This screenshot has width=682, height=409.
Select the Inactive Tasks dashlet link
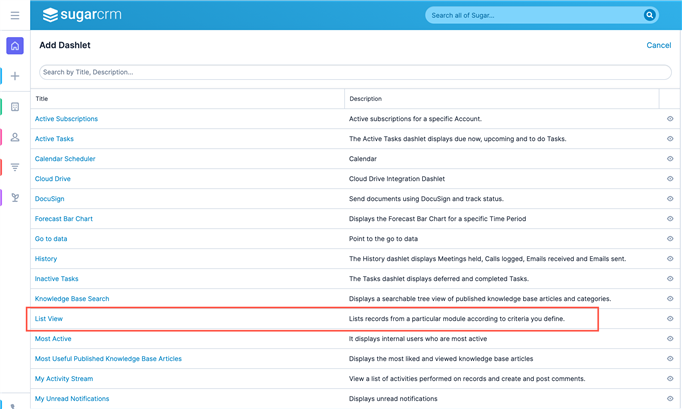click(x=57, y=279)
